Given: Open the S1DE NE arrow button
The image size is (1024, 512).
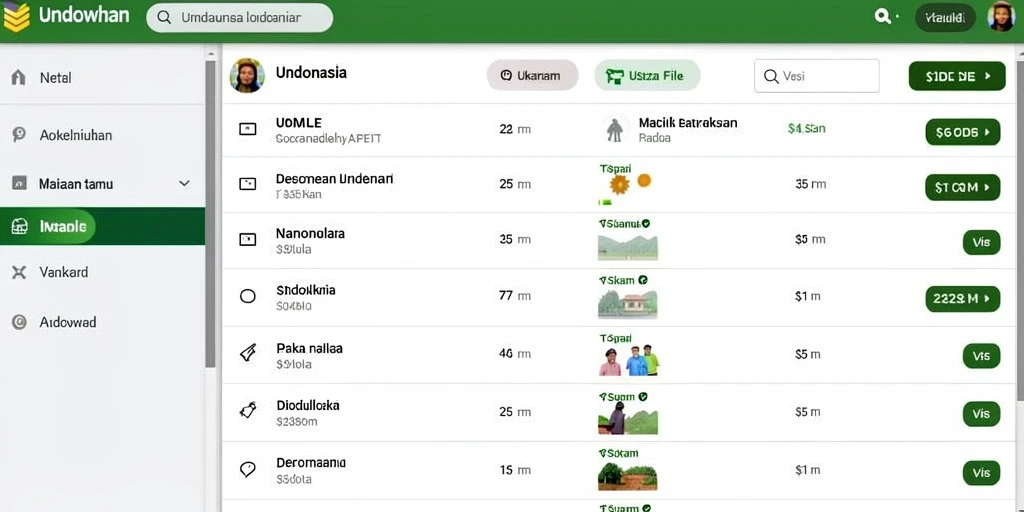Looking at the screenshot, I should tap(957, 76).
